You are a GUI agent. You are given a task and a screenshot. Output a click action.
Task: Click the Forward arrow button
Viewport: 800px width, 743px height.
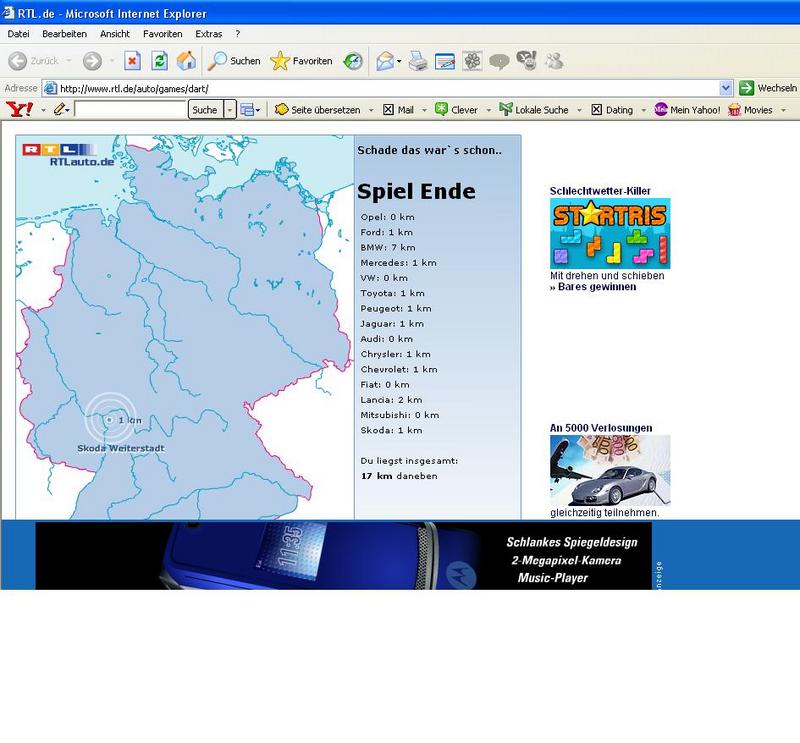pyautogui.click(x=92, y=61)
